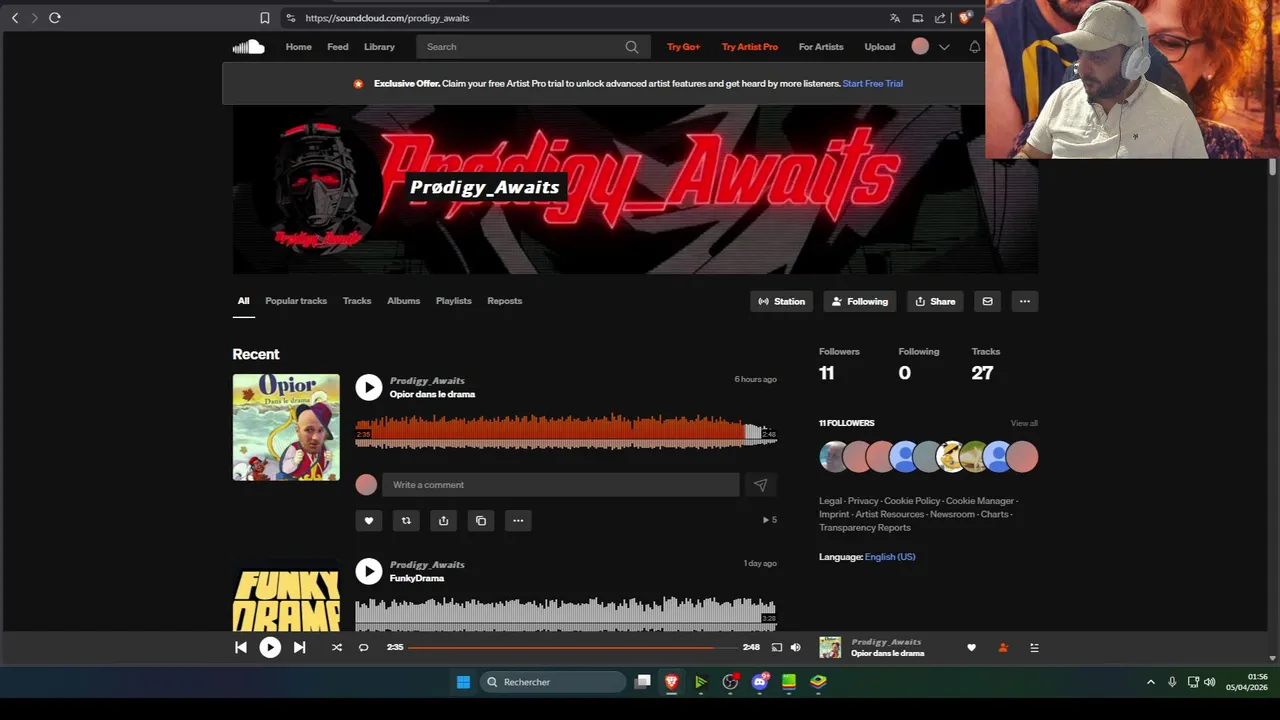Screen dimensions: 1280x720
Task: Go back with the browser back arrow
Action: coord(14,18)
